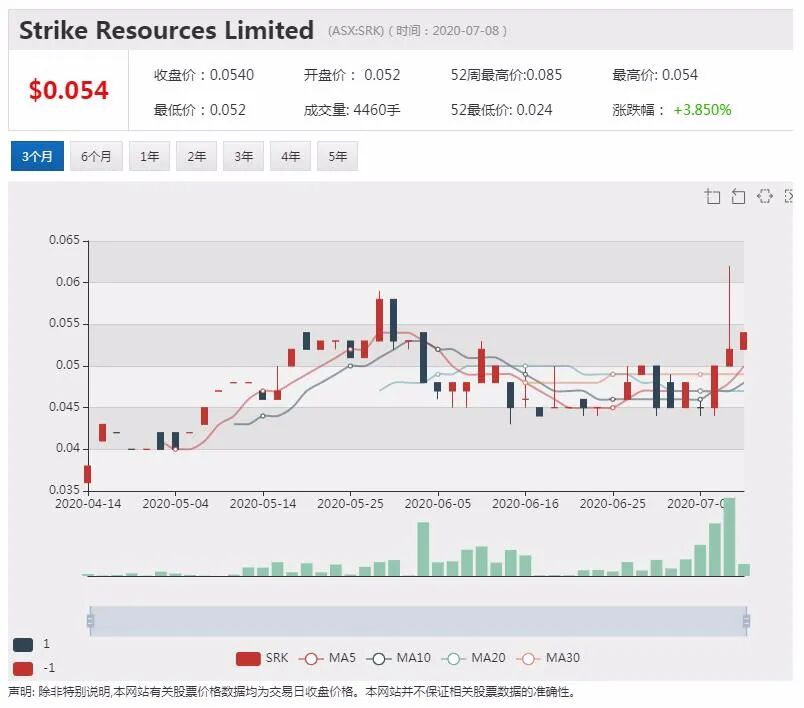804x708 pixels.
Task: Open the 5年 range tab
Action: click(337, 156)
